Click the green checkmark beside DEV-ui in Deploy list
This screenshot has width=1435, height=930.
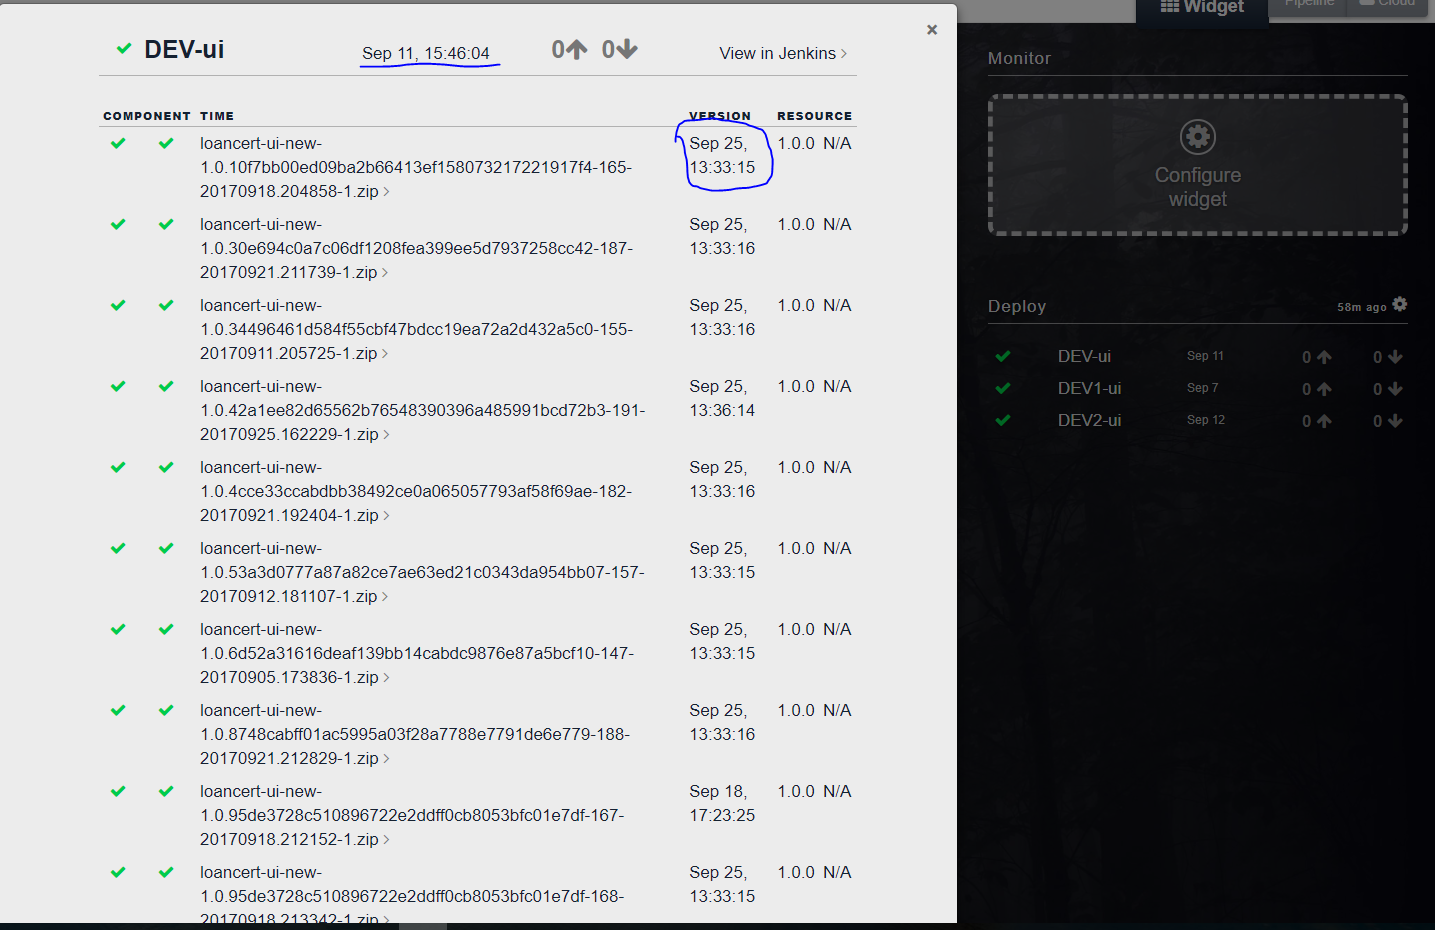[x=1003, y=356]
